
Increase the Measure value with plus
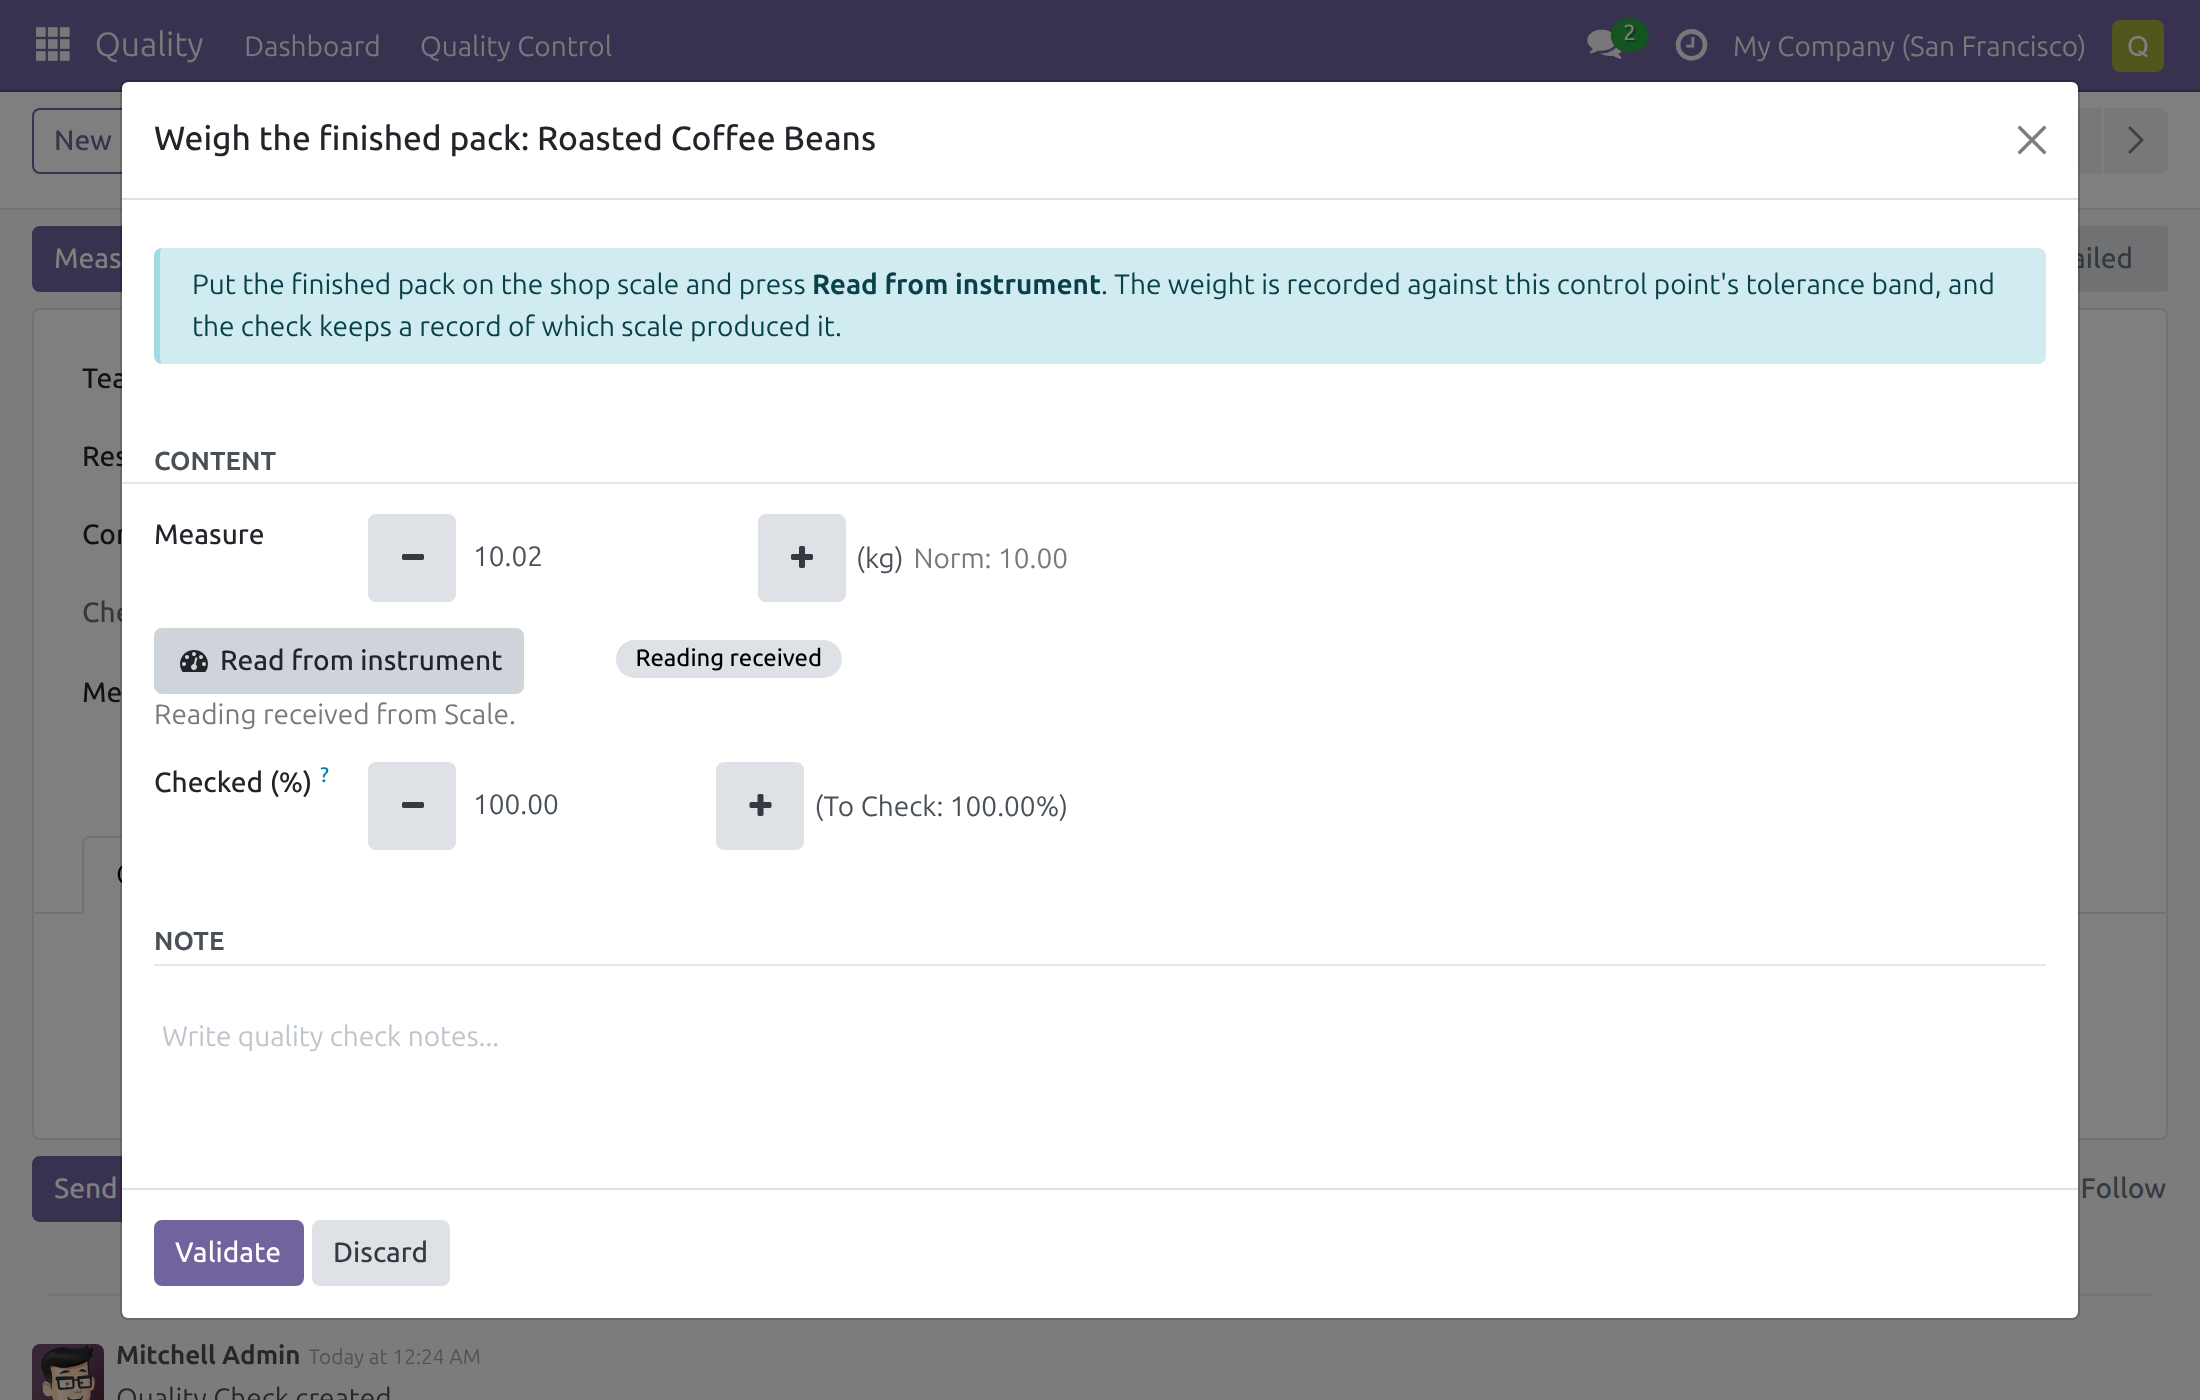[801, 558]
